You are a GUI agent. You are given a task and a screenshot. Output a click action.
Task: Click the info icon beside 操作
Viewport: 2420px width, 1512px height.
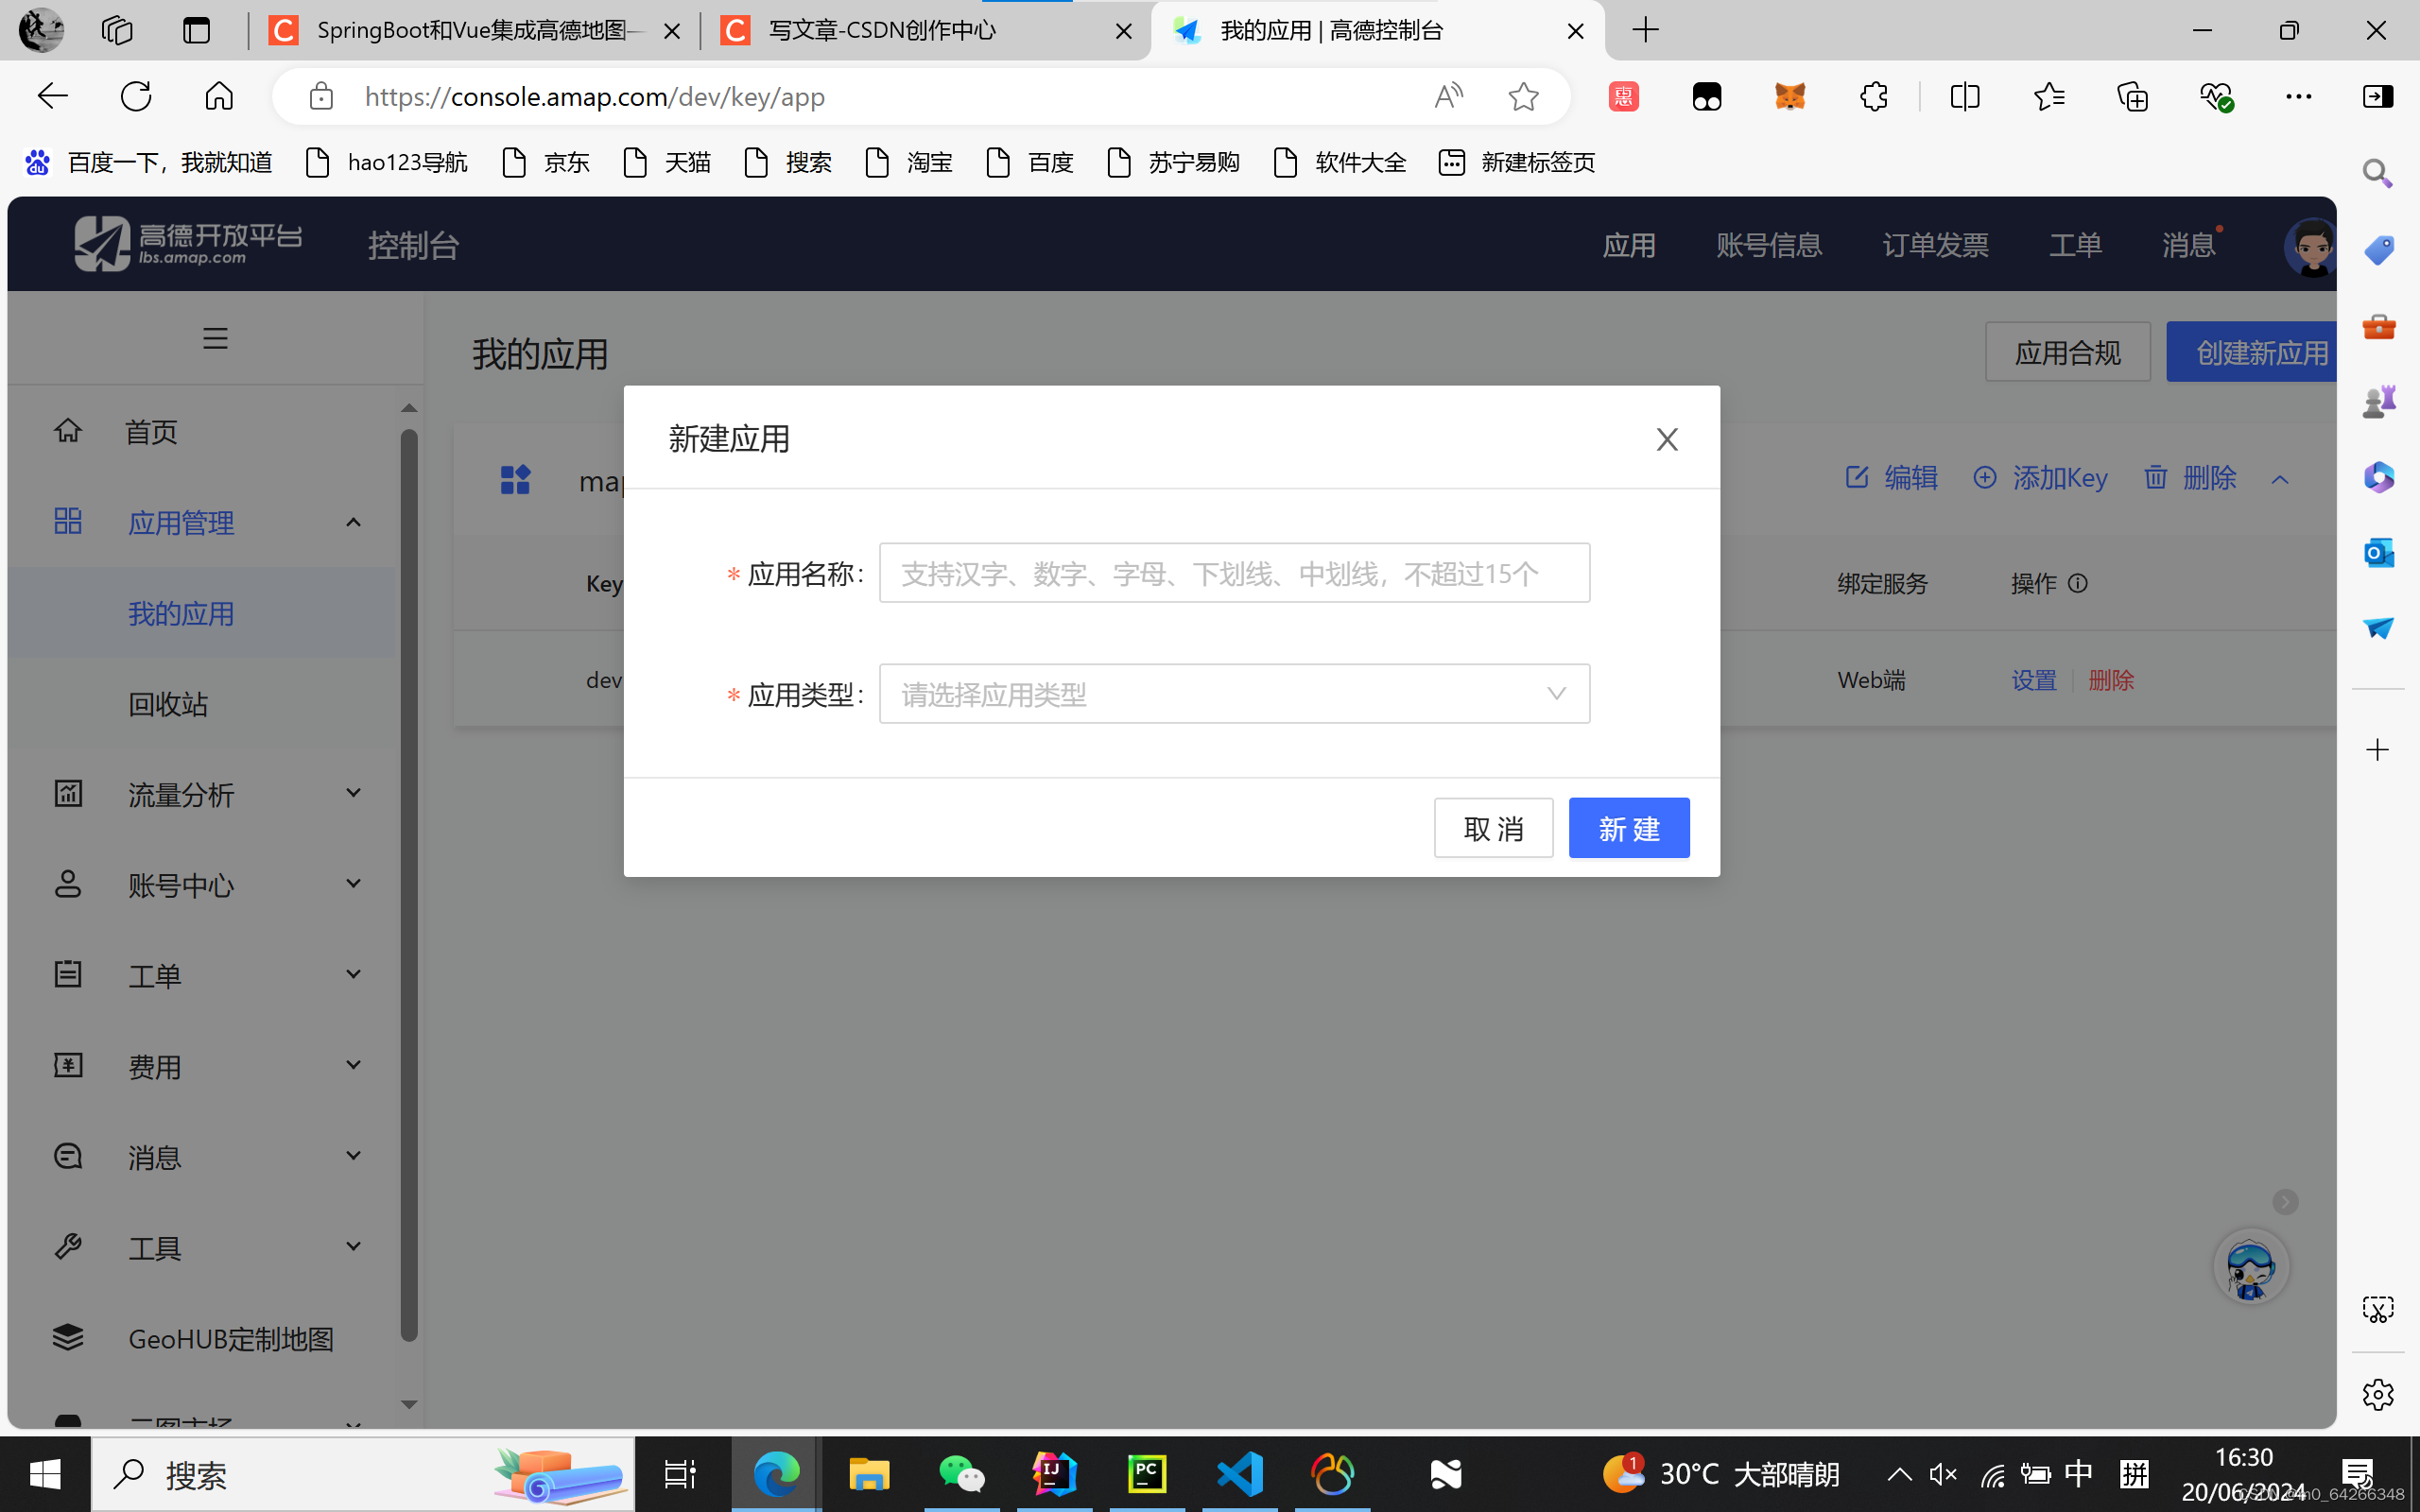click(x=2078, y=583)
